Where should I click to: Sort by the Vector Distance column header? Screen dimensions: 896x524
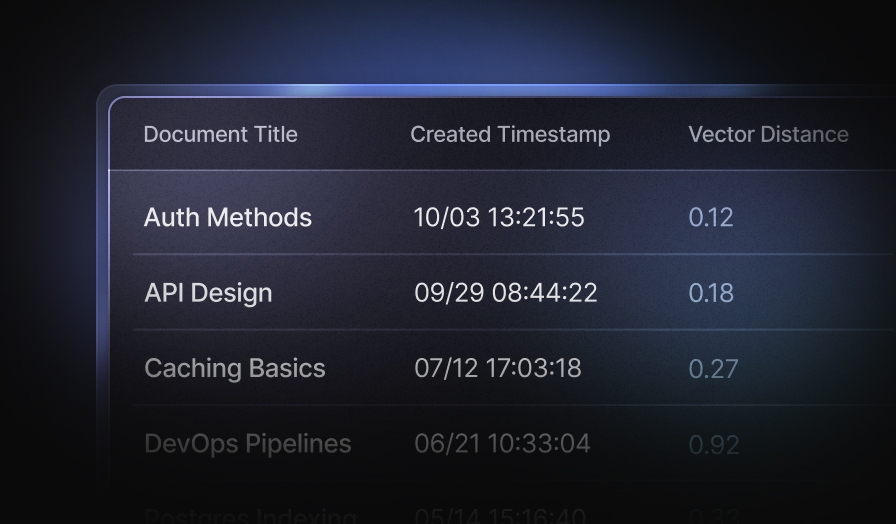767,134
